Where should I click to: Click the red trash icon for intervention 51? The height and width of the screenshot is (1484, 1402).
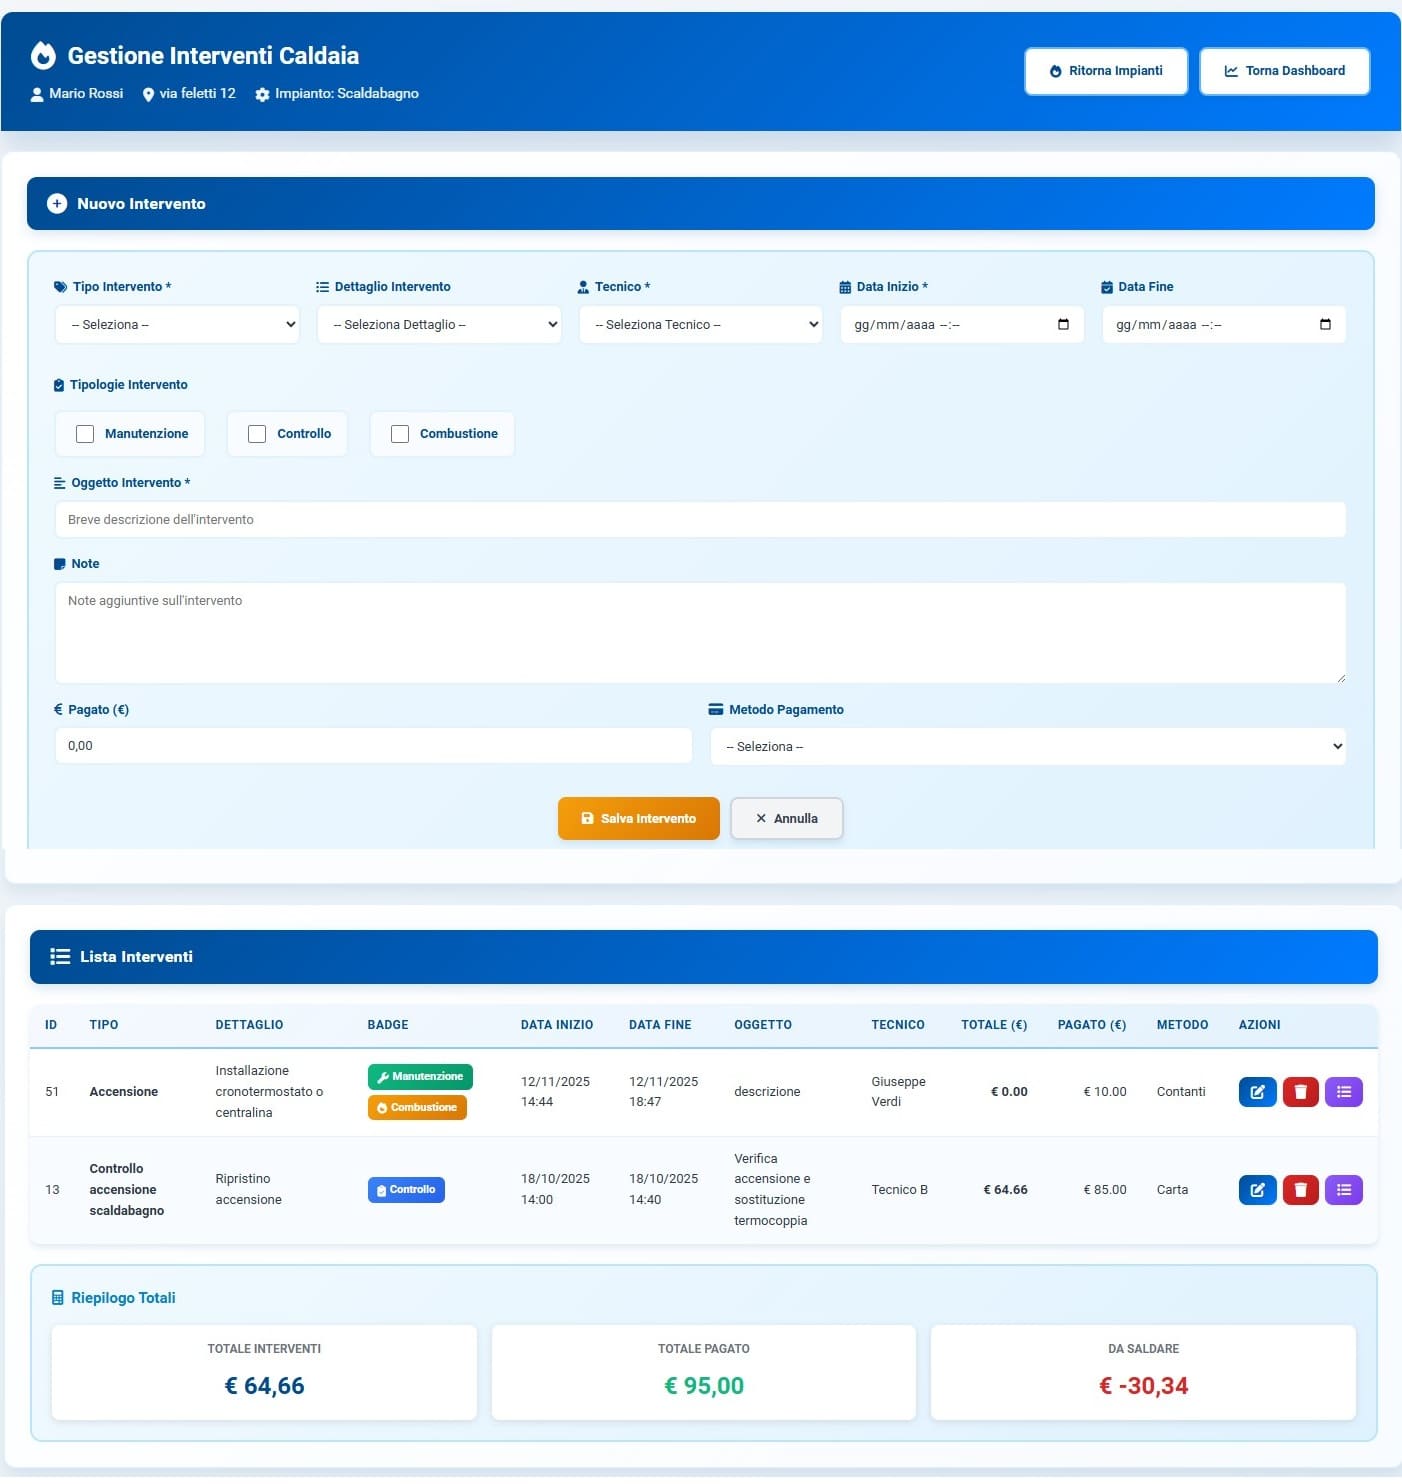1300,1092
